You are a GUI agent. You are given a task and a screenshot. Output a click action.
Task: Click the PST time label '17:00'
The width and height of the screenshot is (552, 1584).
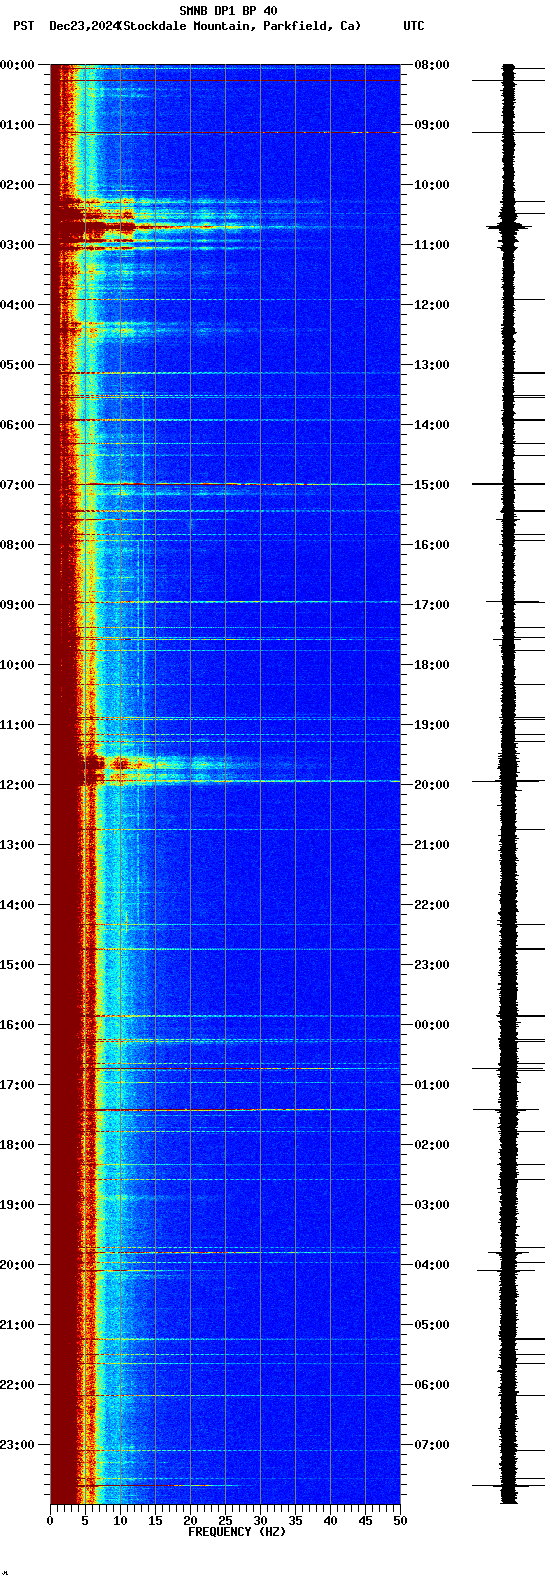point(17,1085)
